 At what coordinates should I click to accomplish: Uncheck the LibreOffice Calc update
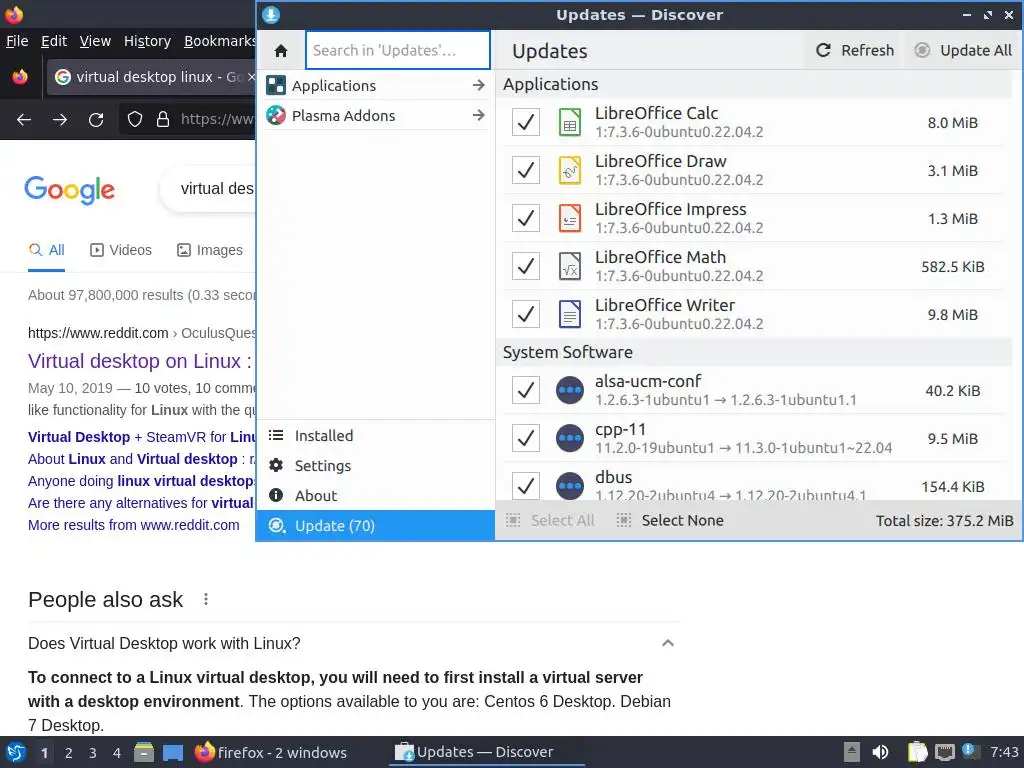526,122
